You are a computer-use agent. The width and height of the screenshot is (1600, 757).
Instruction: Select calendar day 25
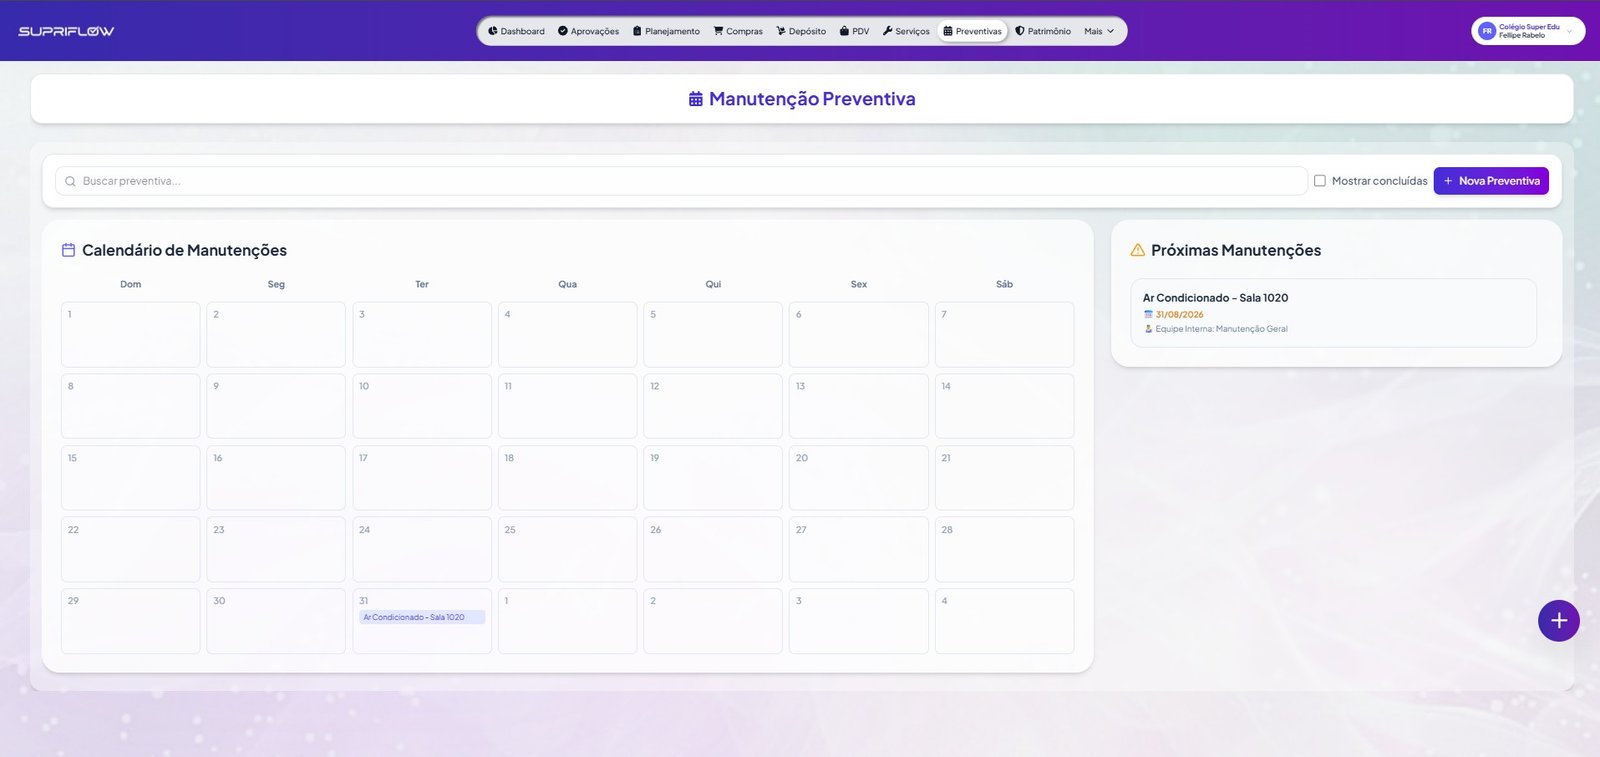(x=568, y=549)
